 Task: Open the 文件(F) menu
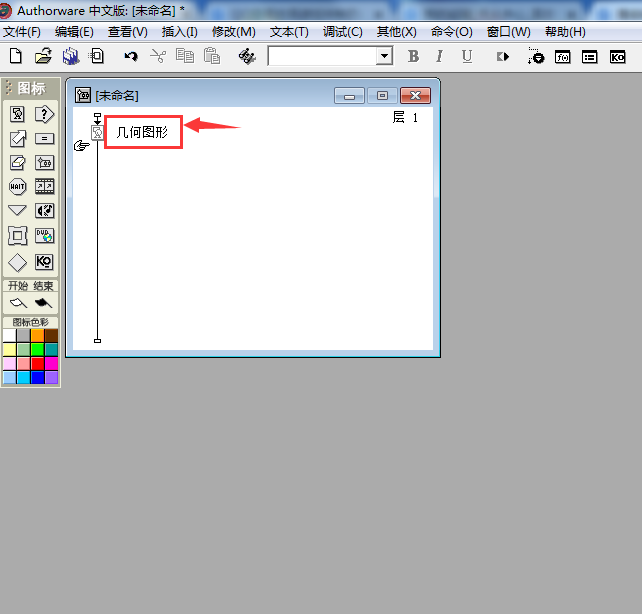[22, 32]
